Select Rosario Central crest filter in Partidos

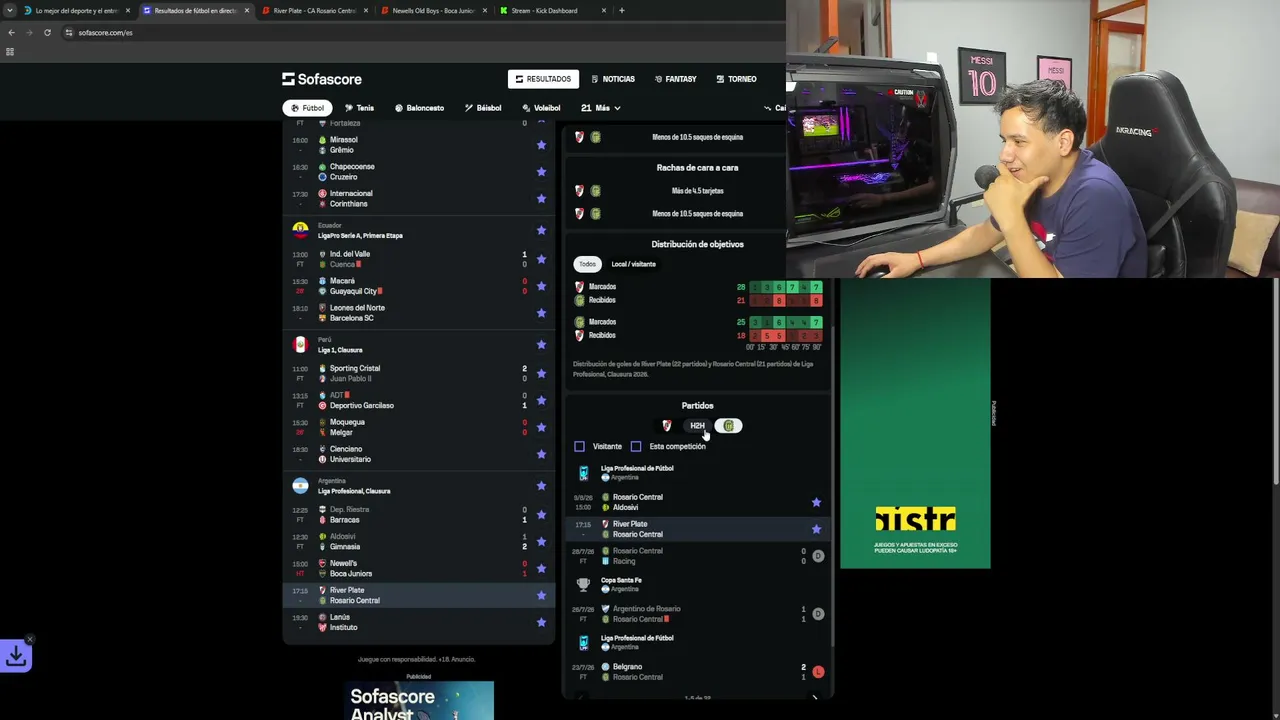729,426
